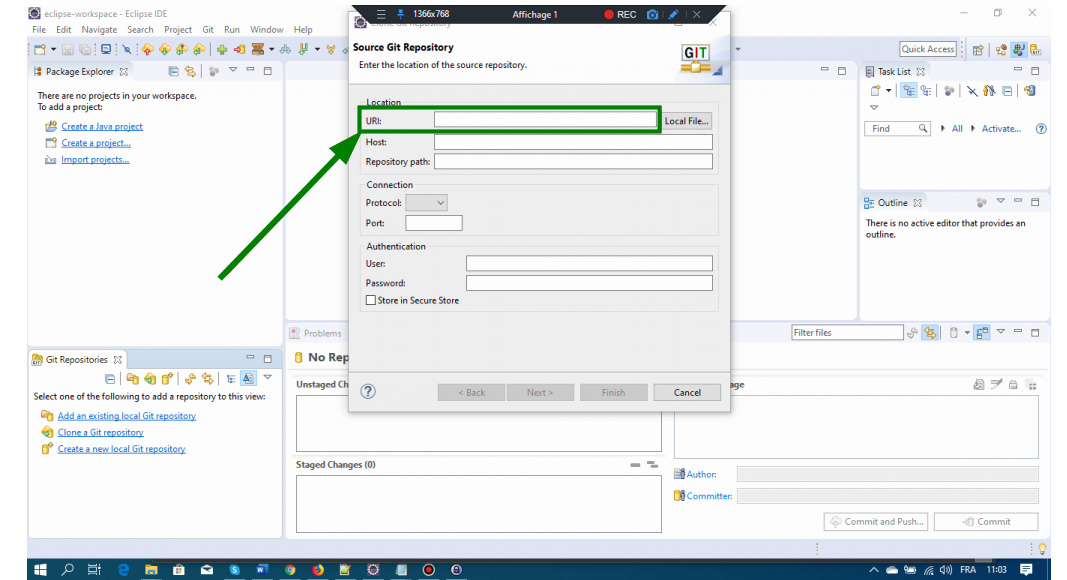The height and width of the screenshot is (580, 1067).
Task: Click the Create a new local Git repository link
Action: (121, 449)
